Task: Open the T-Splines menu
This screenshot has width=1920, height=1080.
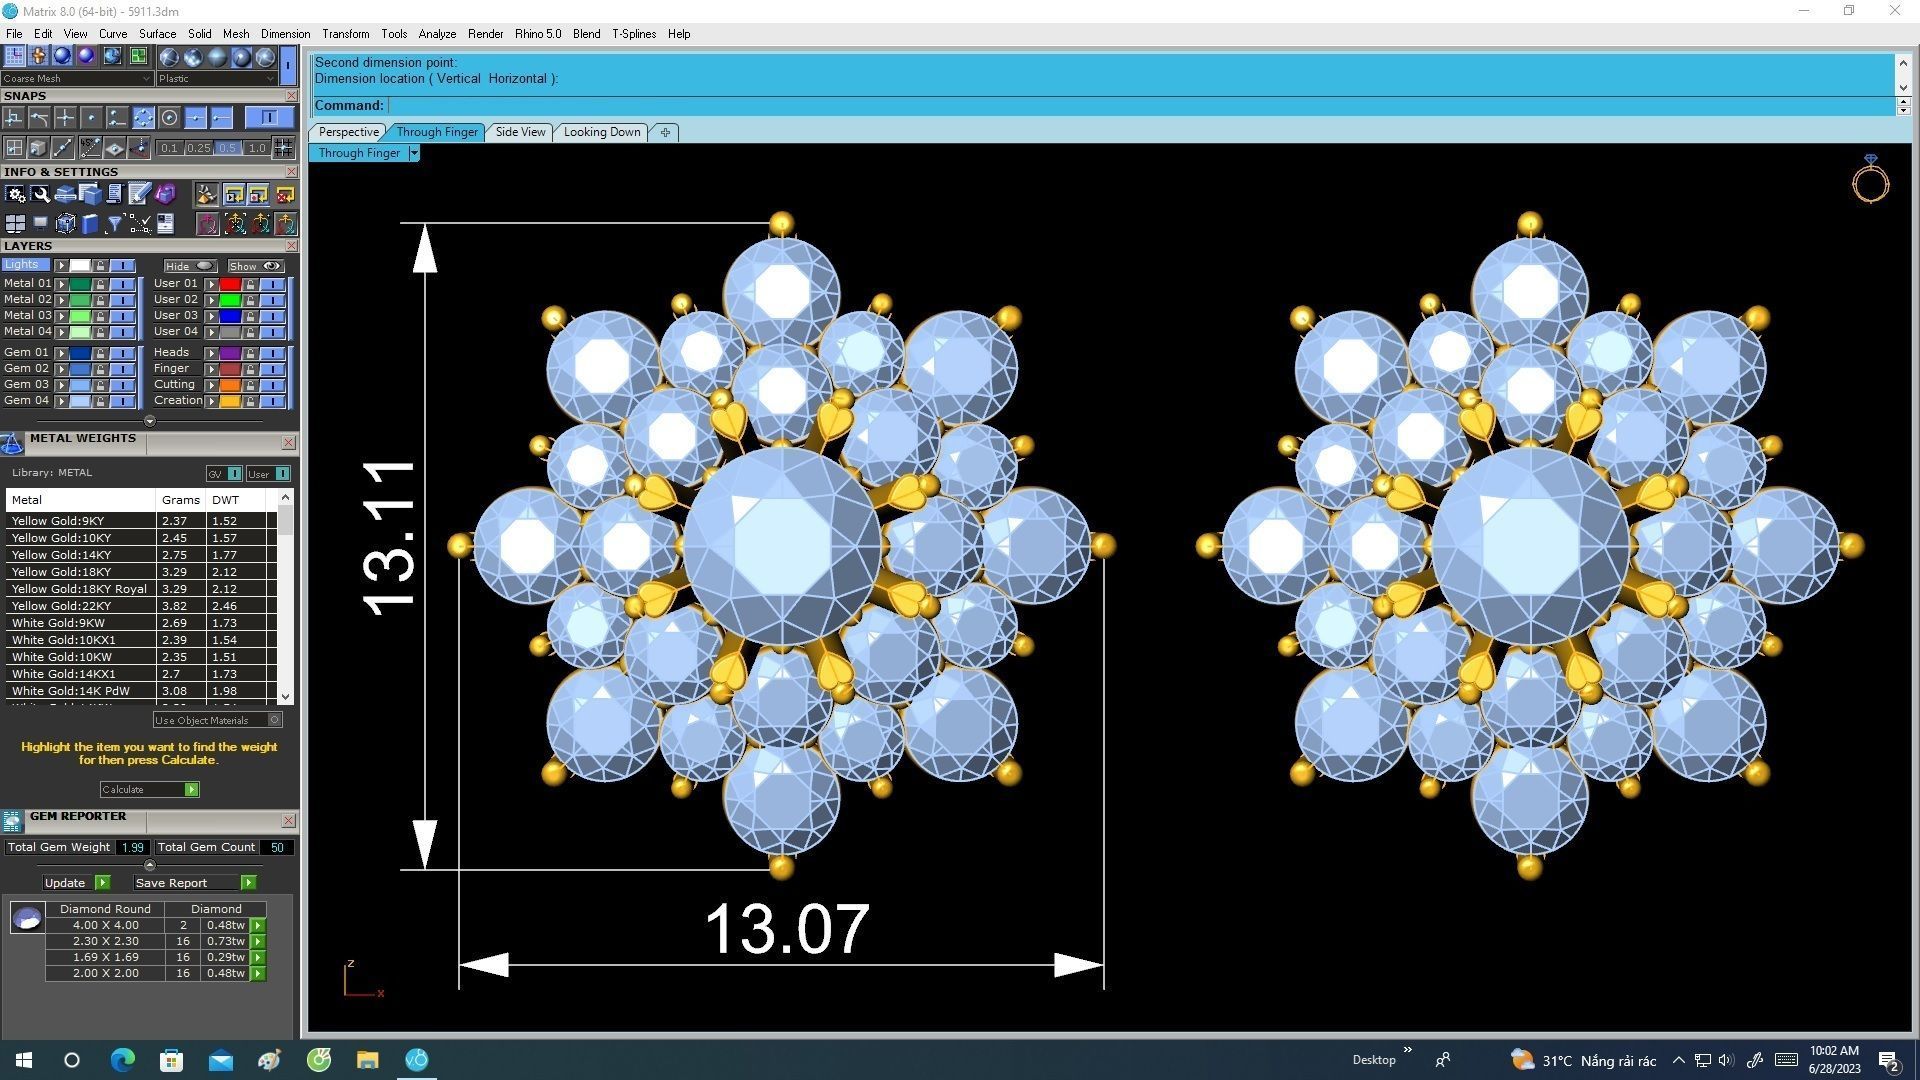Action: point(633,34)
